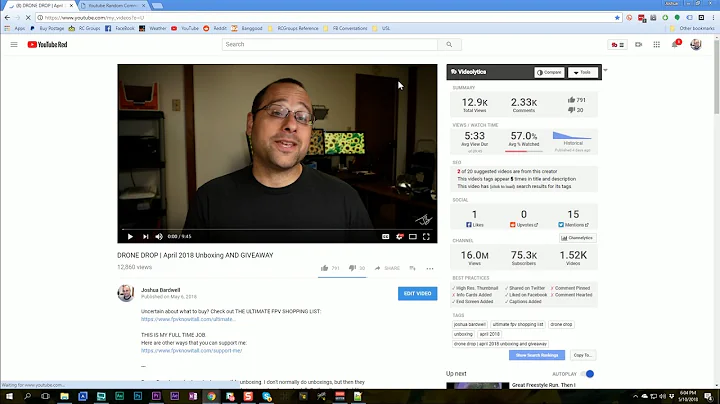Click the click-to-load search results text

[502, 187]
